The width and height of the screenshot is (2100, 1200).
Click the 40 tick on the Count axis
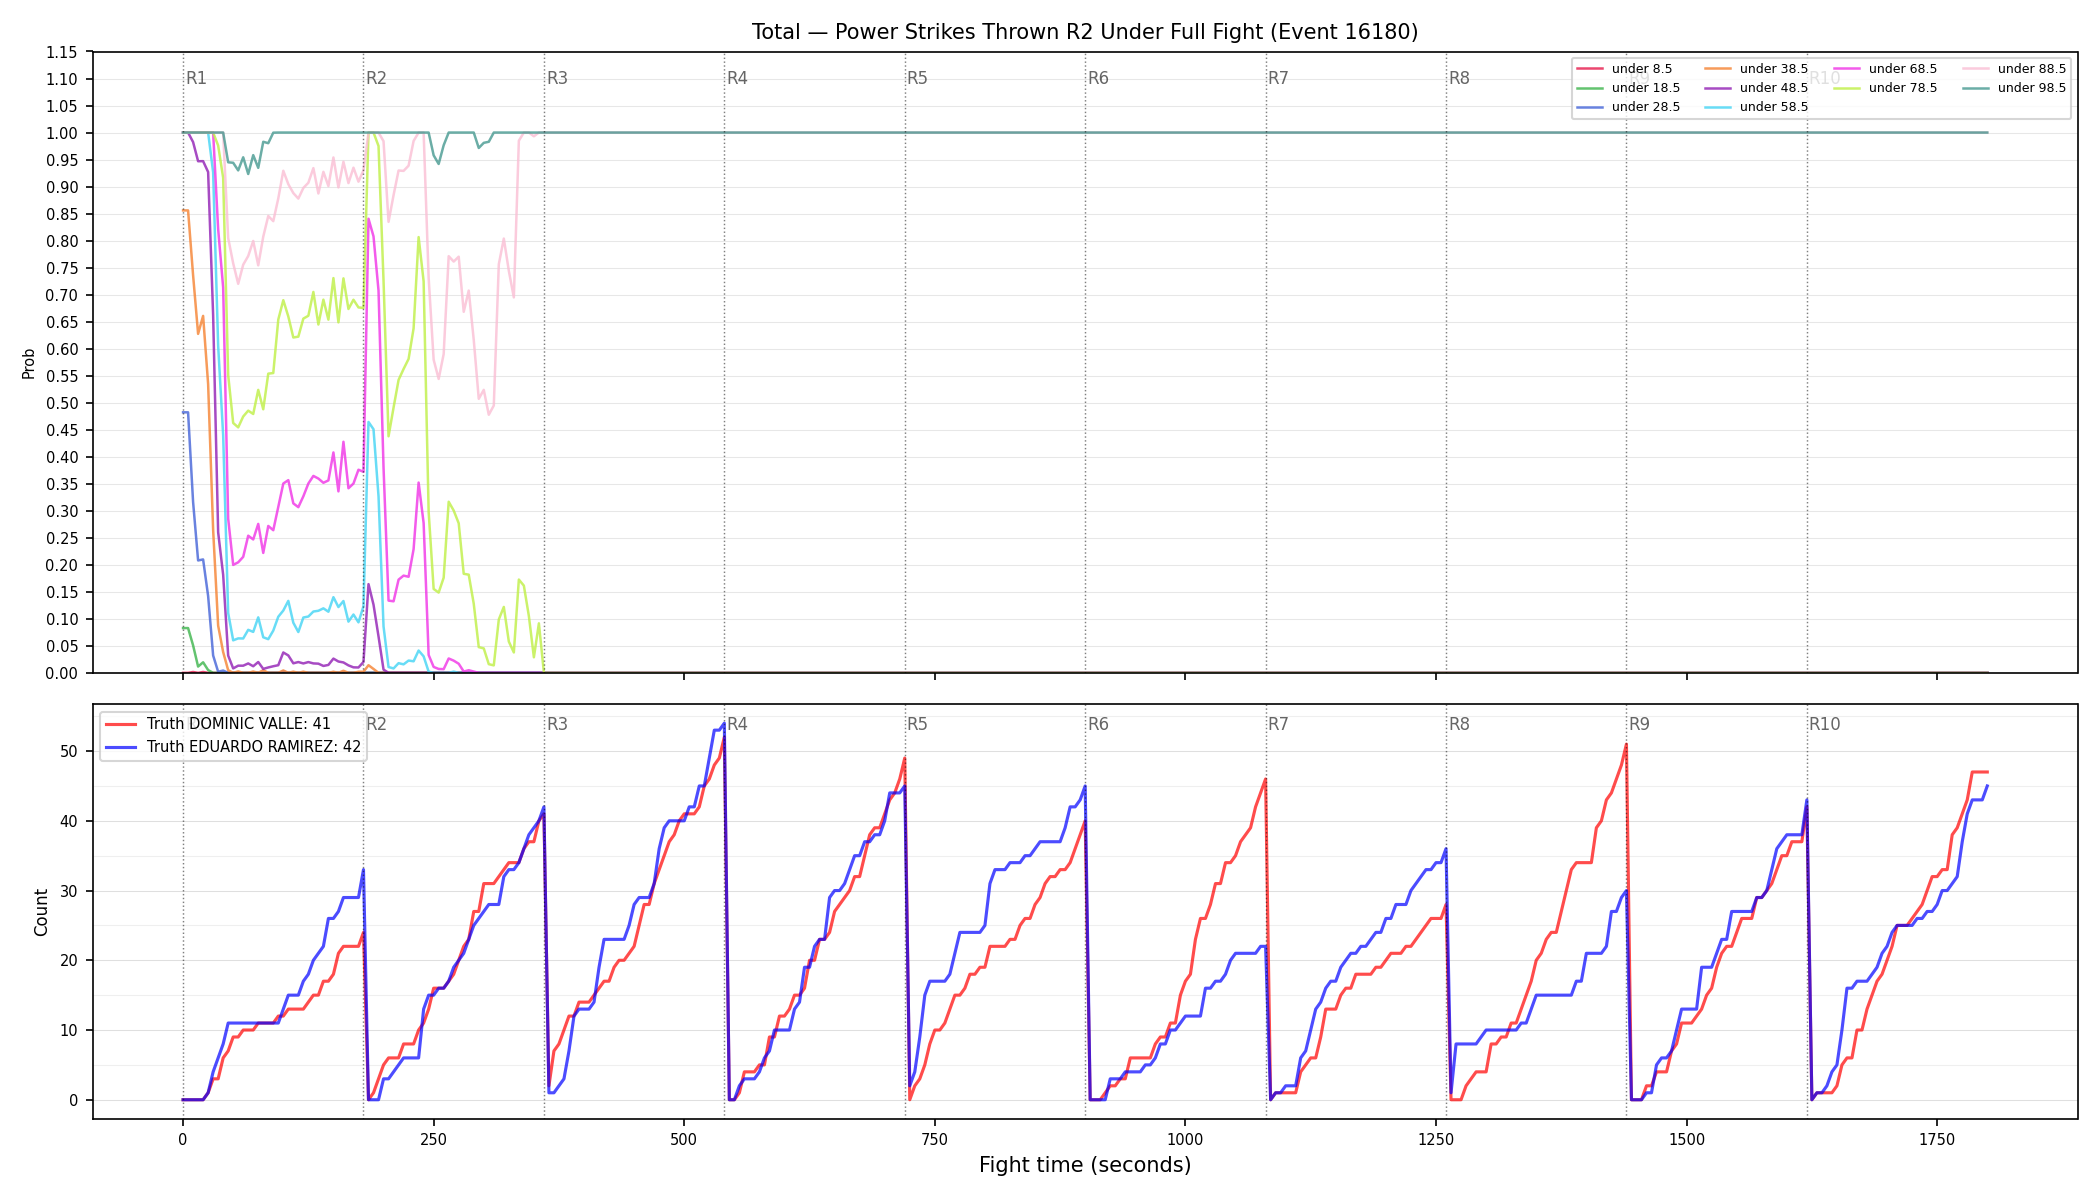coord(69,821)
